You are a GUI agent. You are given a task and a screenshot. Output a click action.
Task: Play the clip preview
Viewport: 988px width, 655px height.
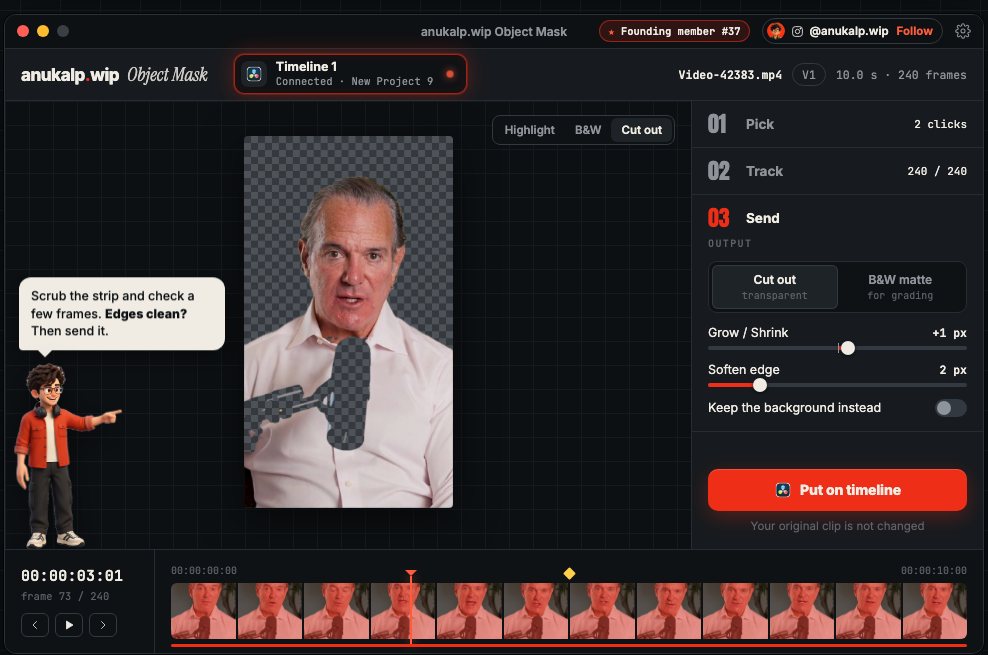(69, 625)
